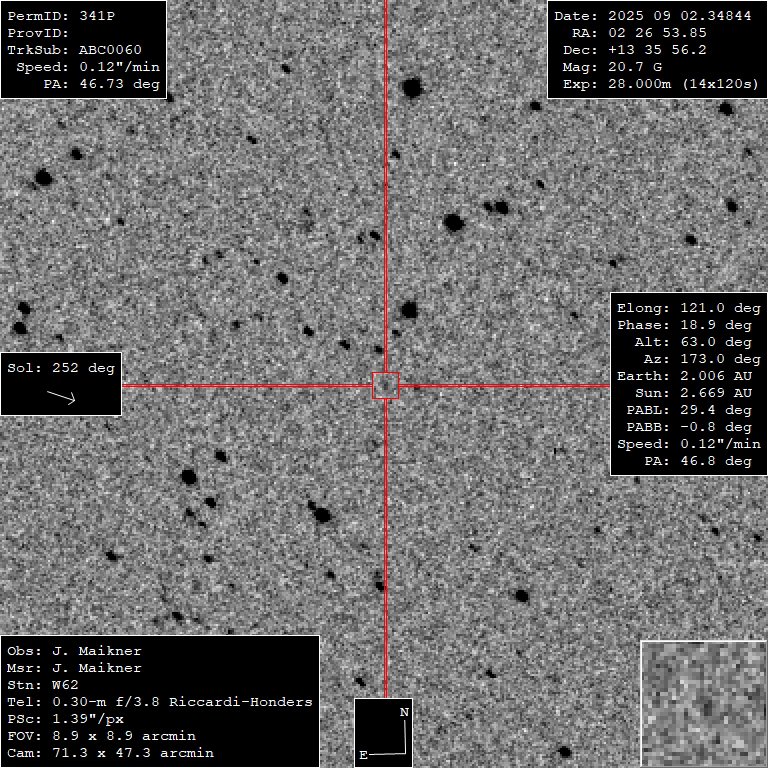Select the 'Tel: 0.30-m f/3.8 Riccardi-Honders' line

[160, 702]
